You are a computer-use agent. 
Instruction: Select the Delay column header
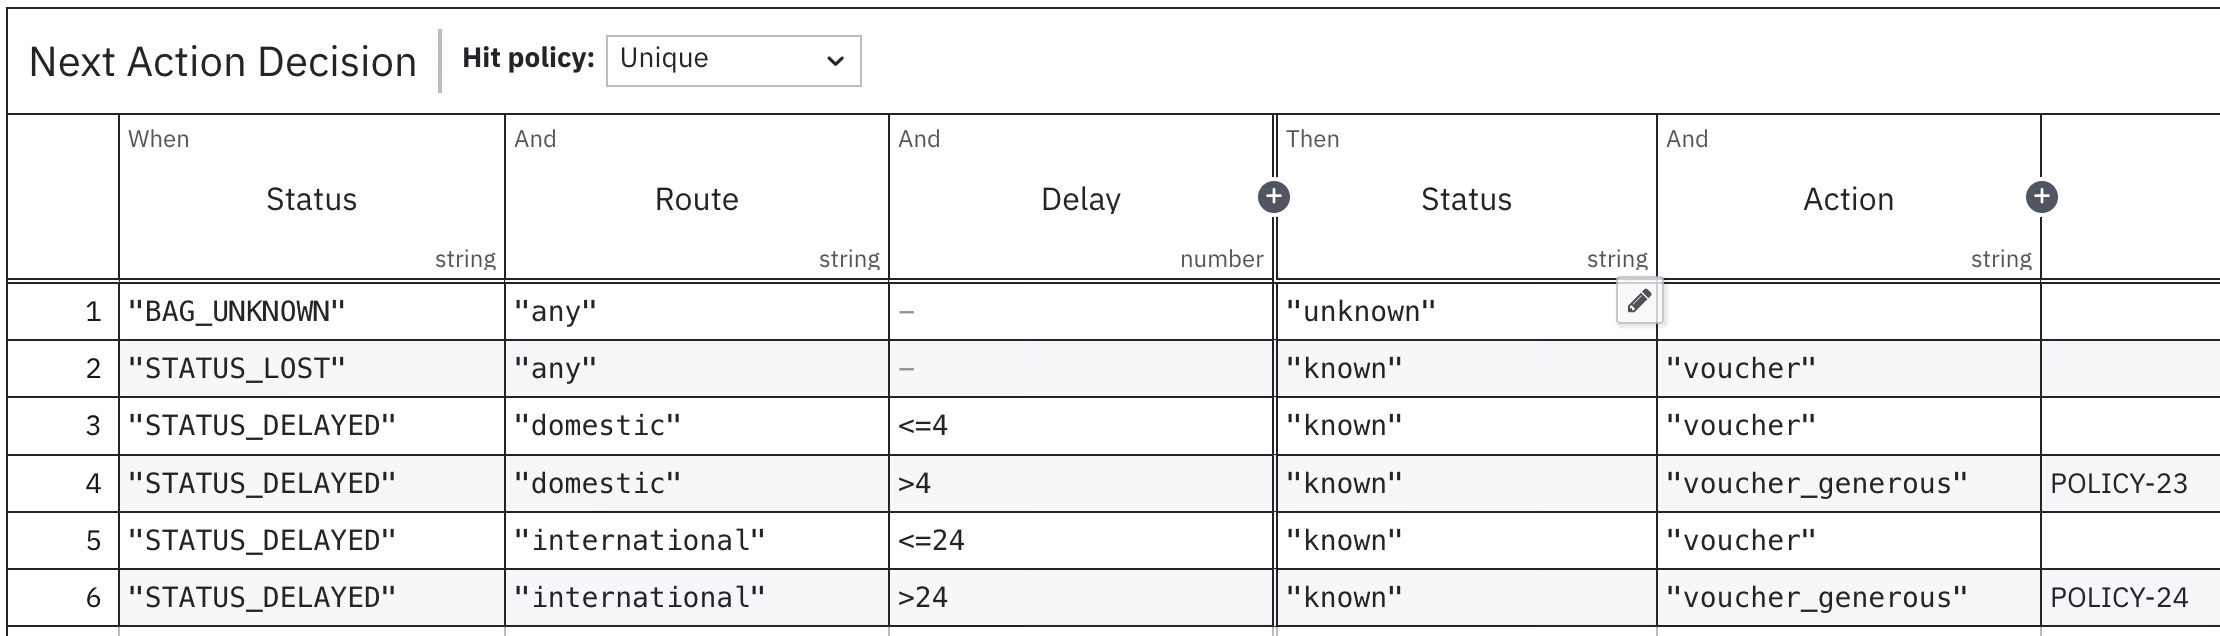(x=1081, y=197)
